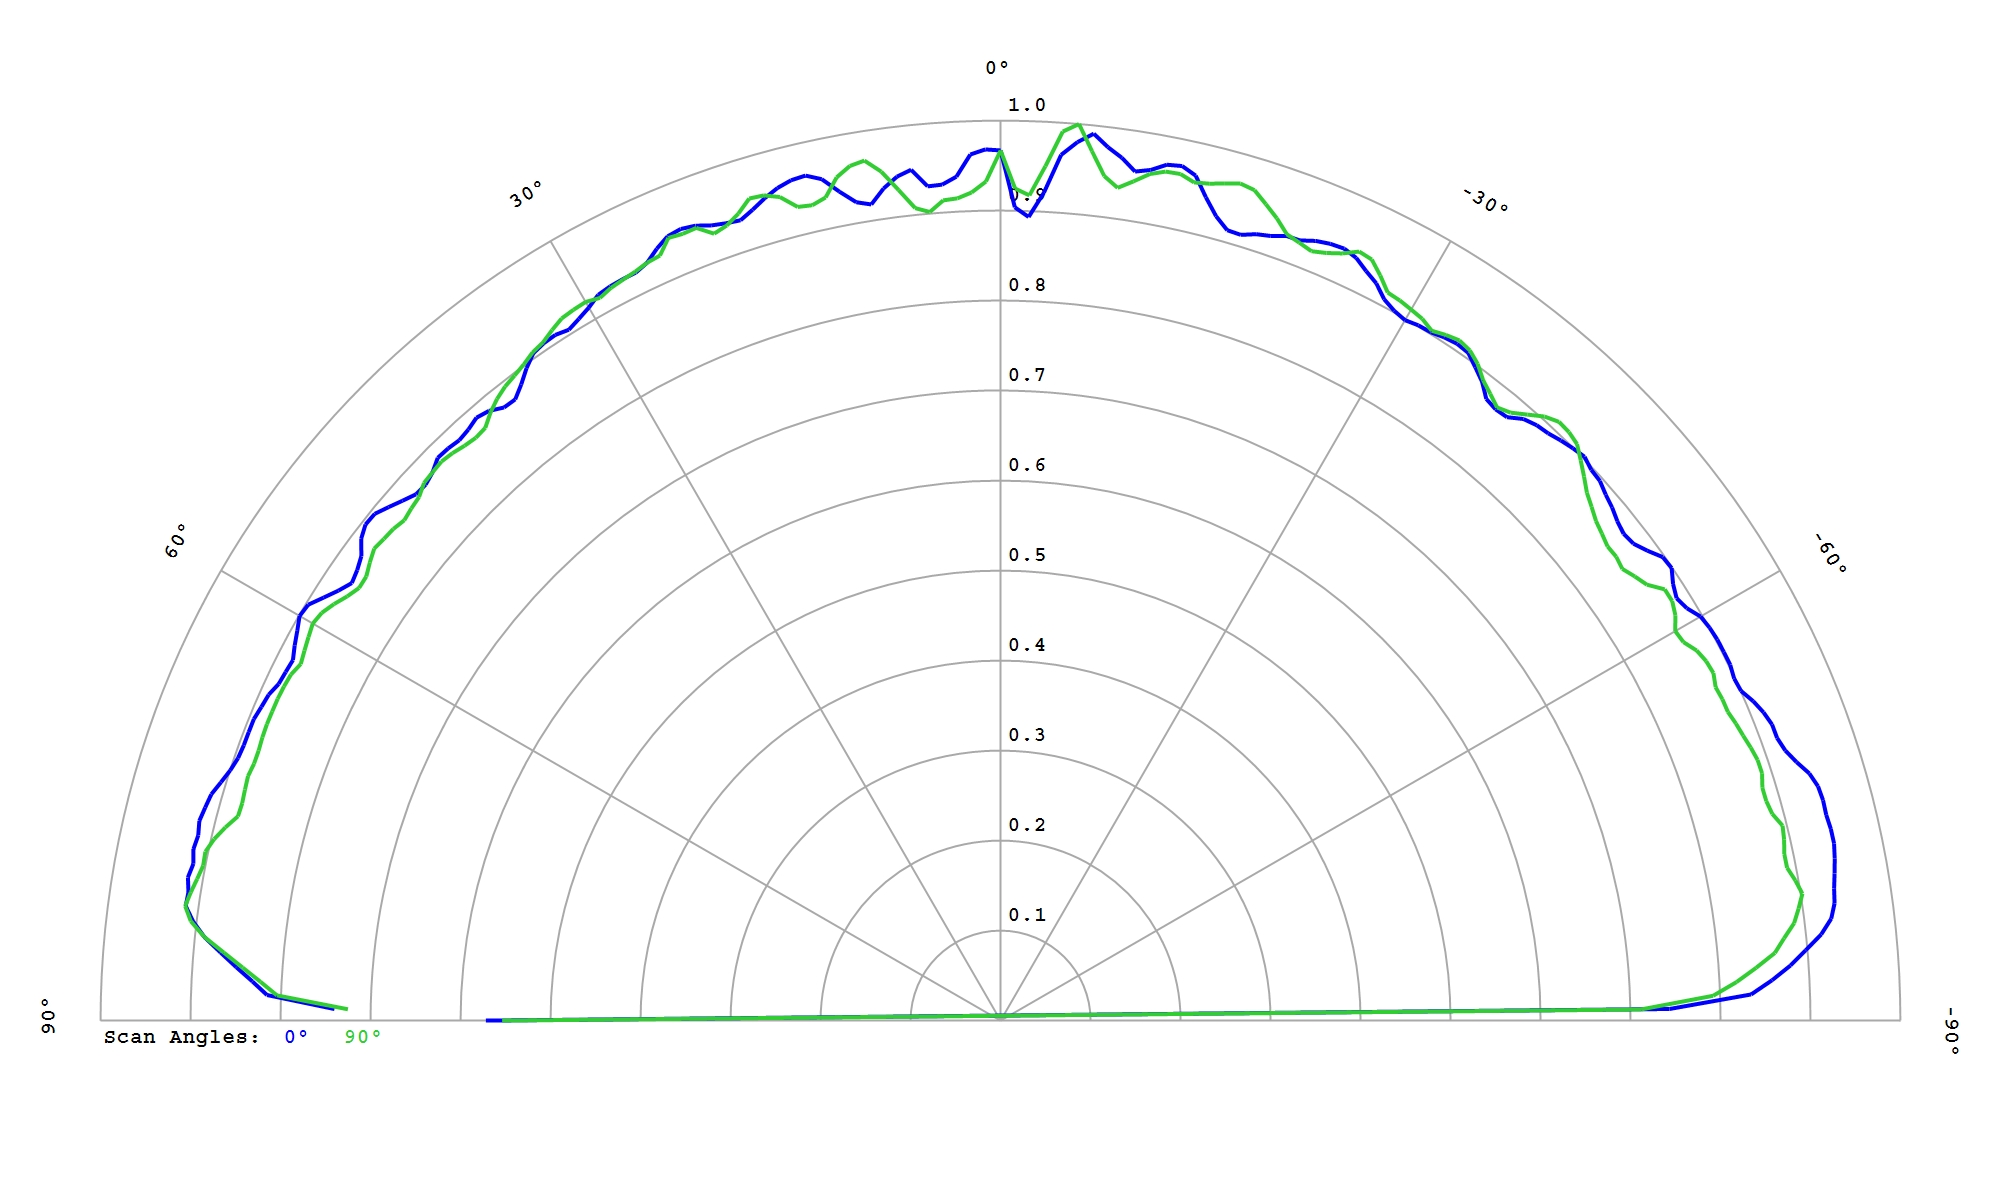Click the 90° label at left edge

(47, 1014)
